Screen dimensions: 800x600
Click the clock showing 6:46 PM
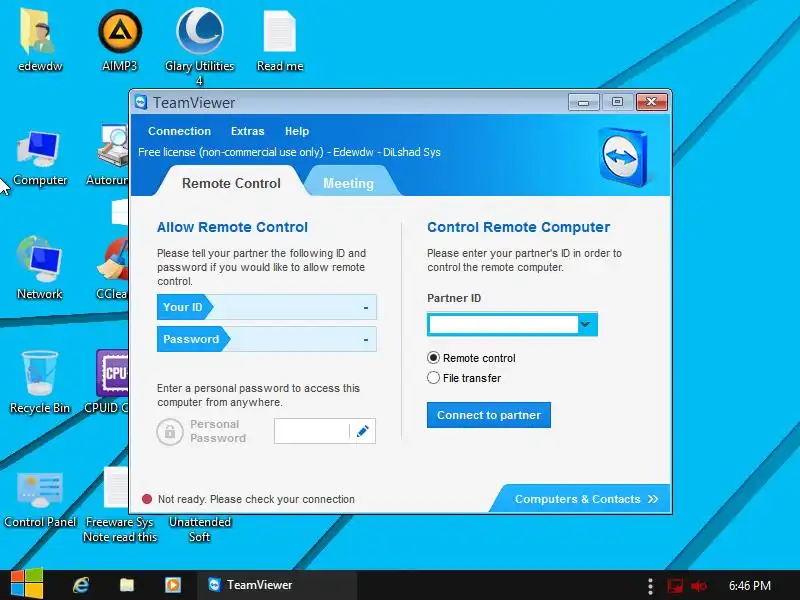[749, 585]
